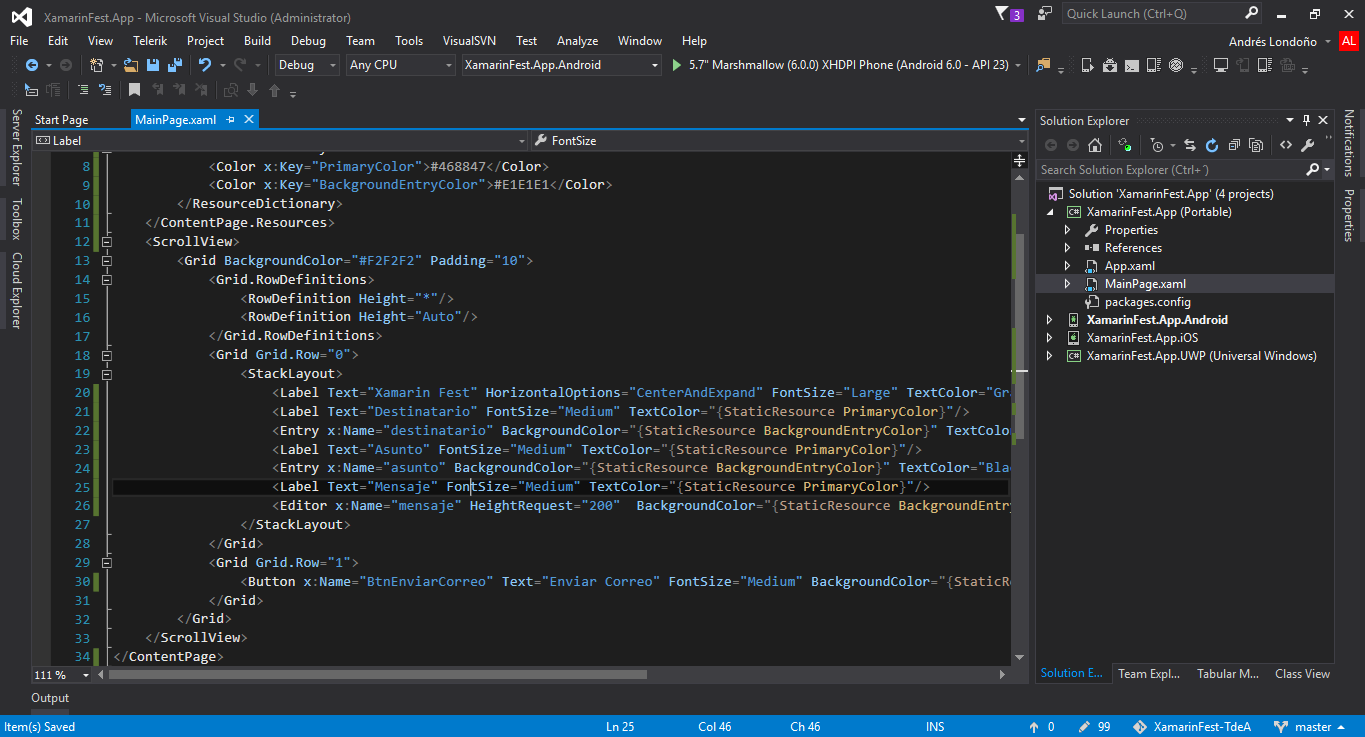The image size is (1365, 737).
Task: Open the Server Explorer side tab
Action: click(16, 148)
